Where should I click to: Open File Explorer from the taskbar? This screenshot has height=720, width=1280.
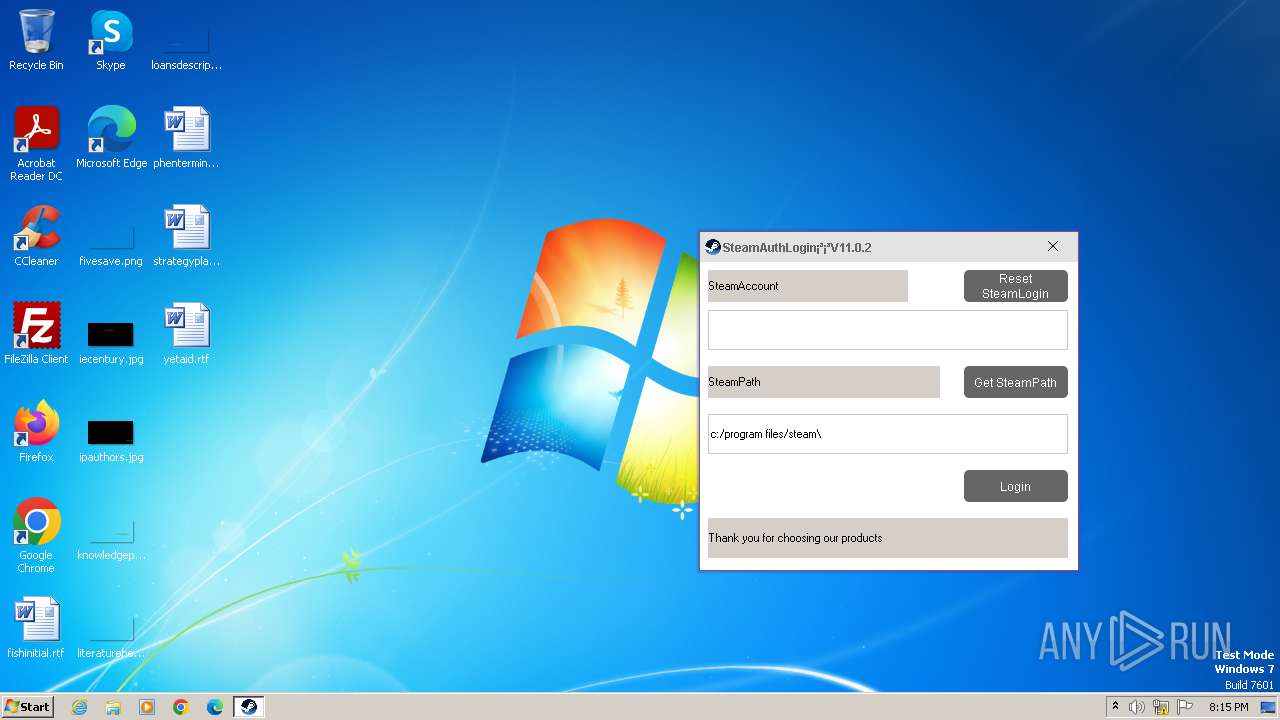(113, 707)
